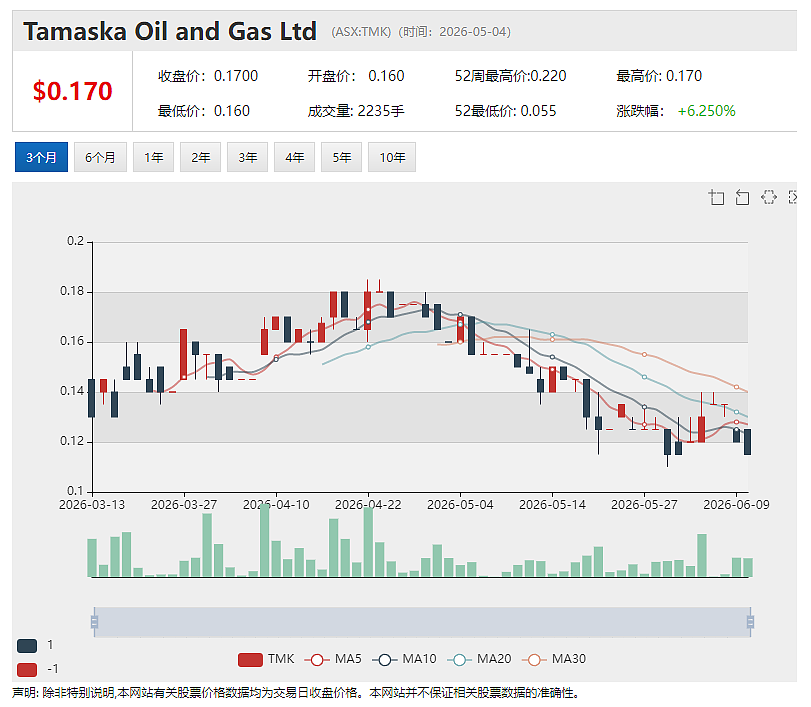811x707 pixels.
Task: Select the 1年 time range tab
Action: (x=154, y=157)
